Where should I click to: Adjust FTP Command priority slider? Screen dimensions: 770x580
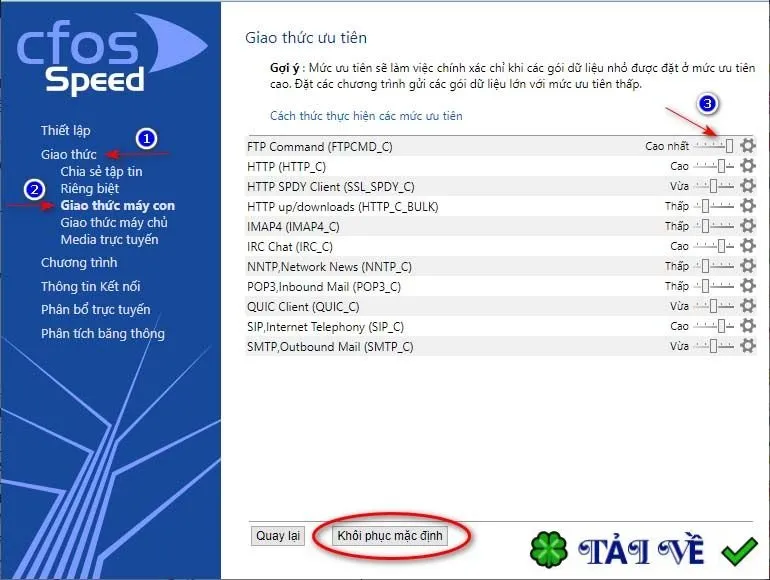coord(715,146)
